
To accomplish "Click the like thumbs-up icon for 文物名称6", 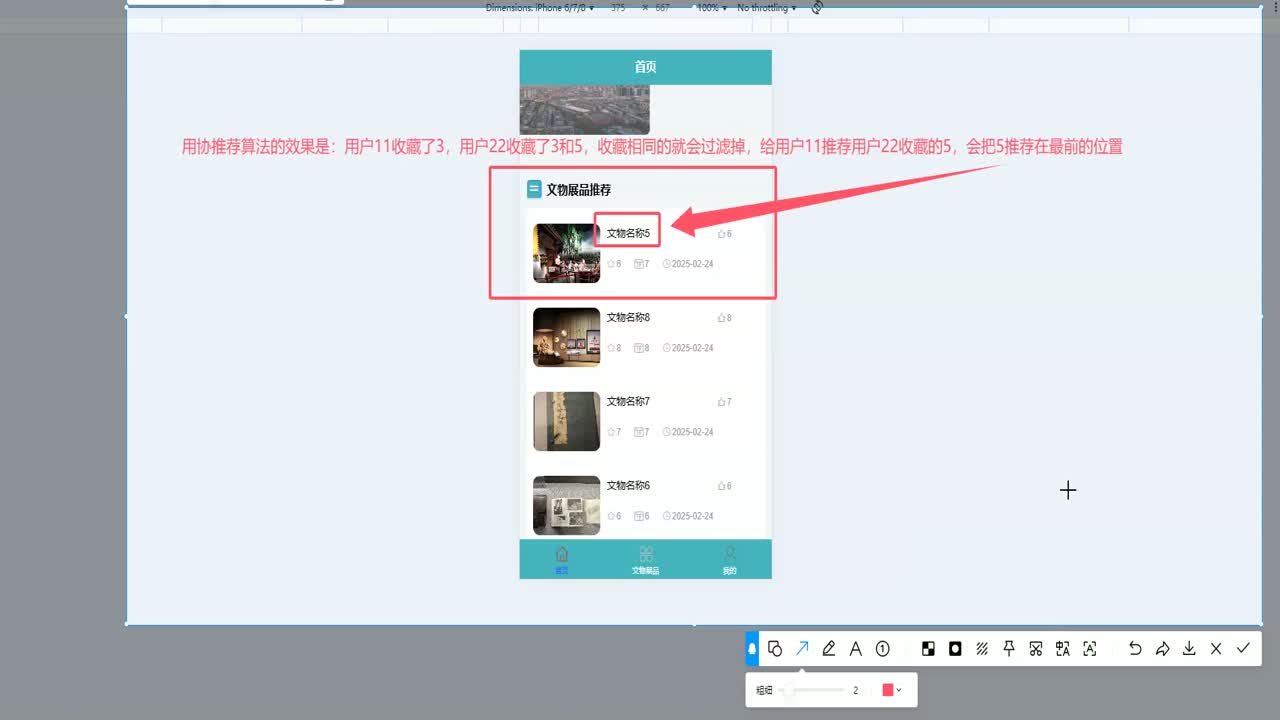I will click(x=721, y=486).
